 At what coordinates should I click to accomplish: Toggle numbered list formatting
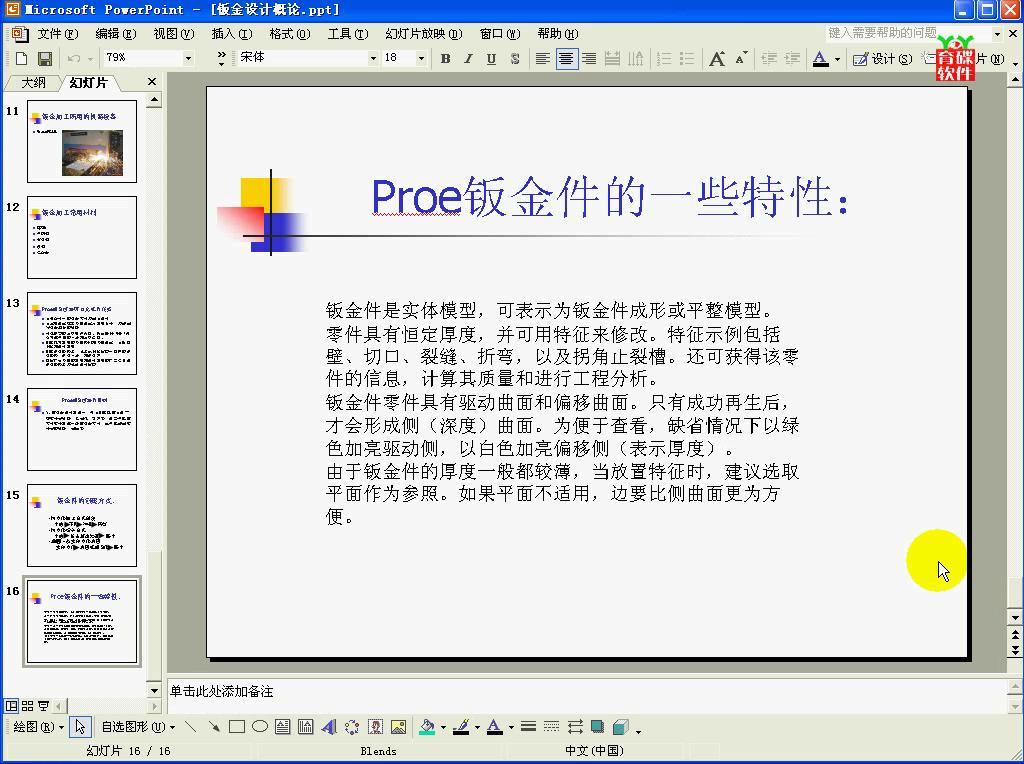(664, 58)
